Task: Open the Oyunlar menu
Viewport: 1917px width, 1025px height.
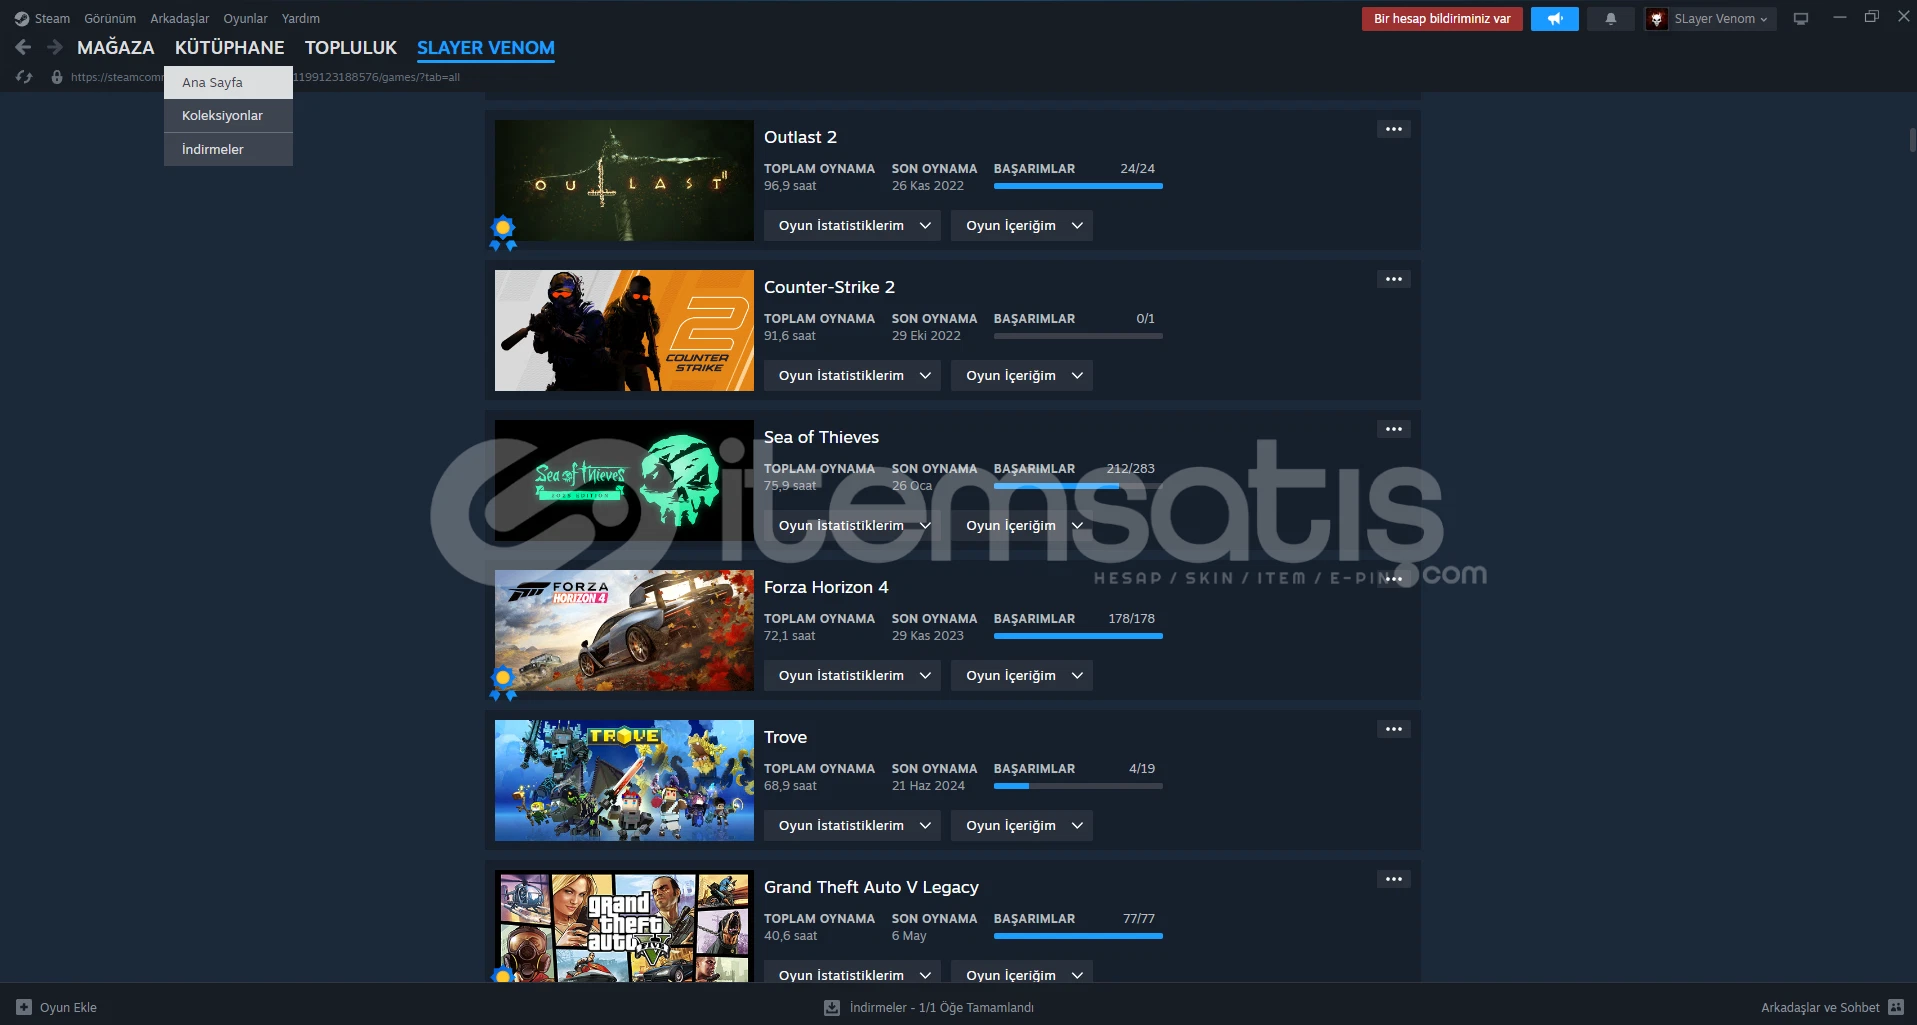Action: [x=245, y=19]
